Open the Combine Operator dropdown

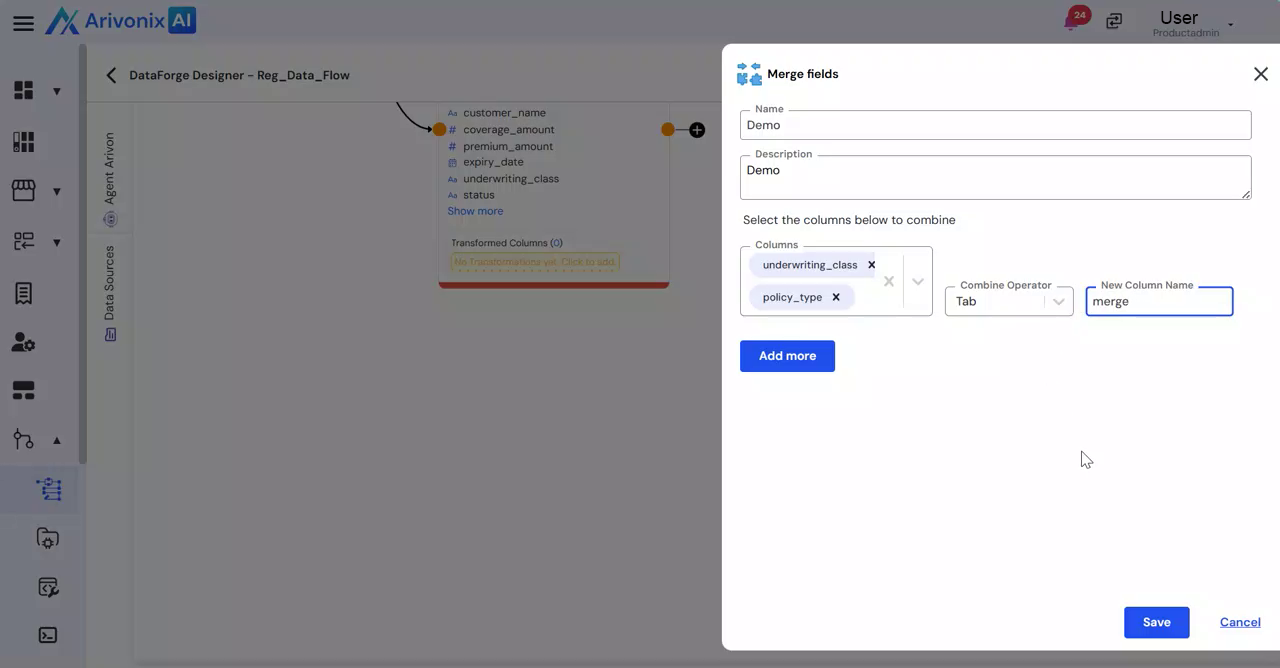coord(1058,302)
